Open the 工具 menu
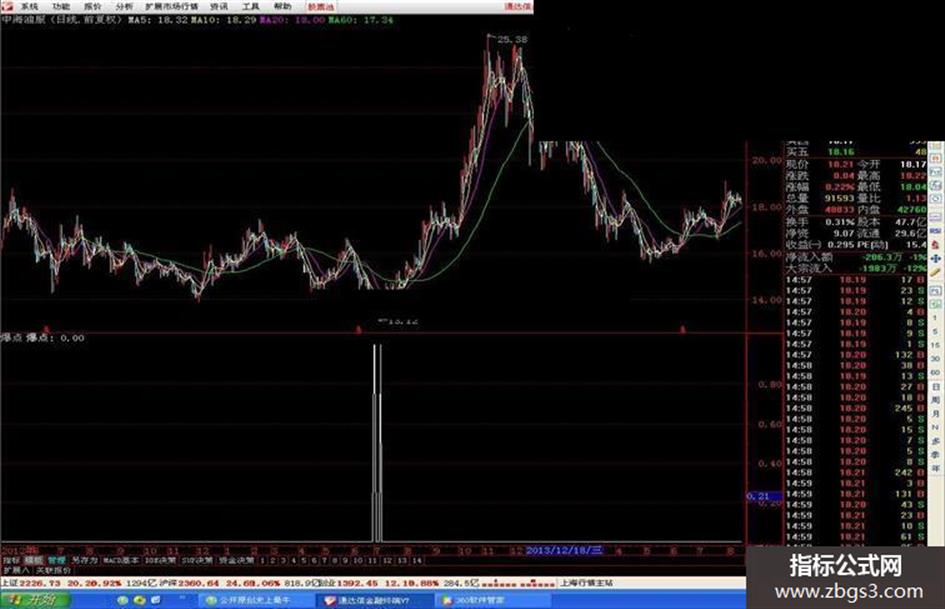 (x=251, y=7)
